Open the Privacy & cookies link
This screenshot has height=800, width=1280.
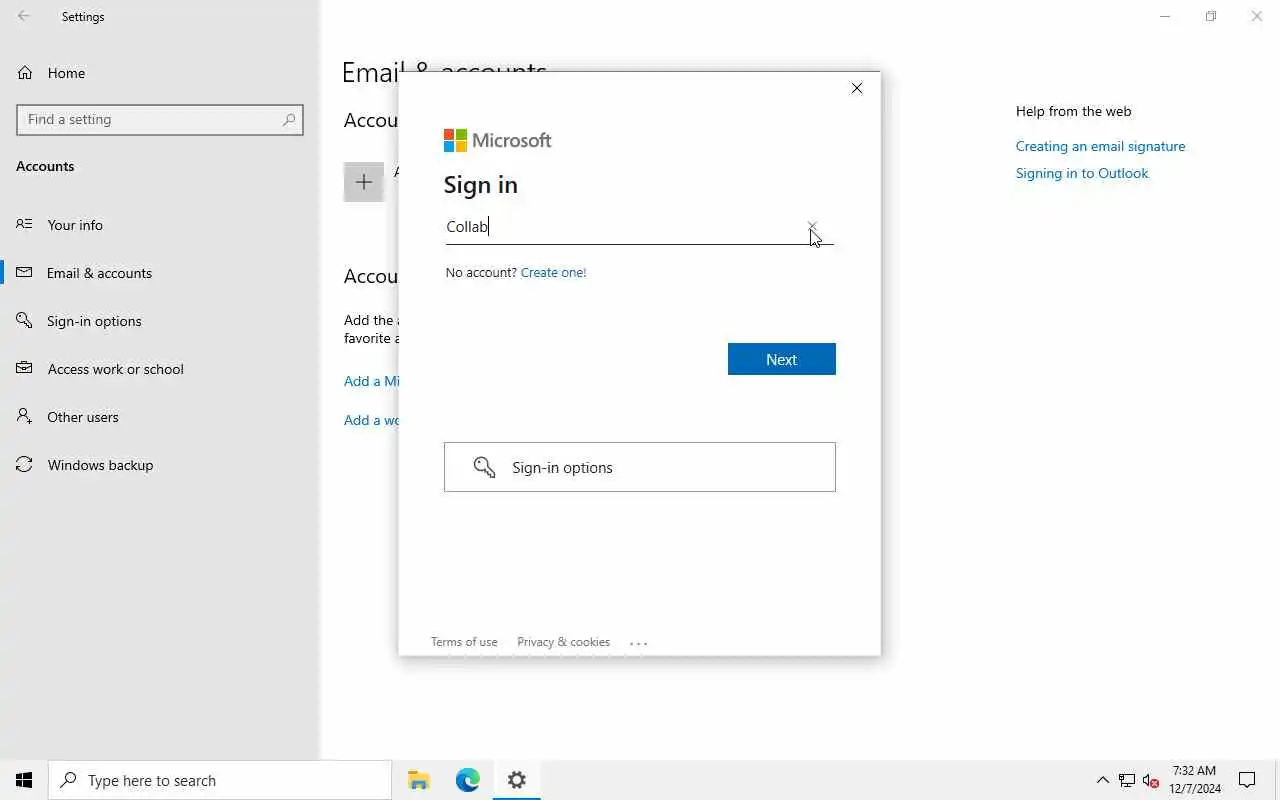pos(563,642)
